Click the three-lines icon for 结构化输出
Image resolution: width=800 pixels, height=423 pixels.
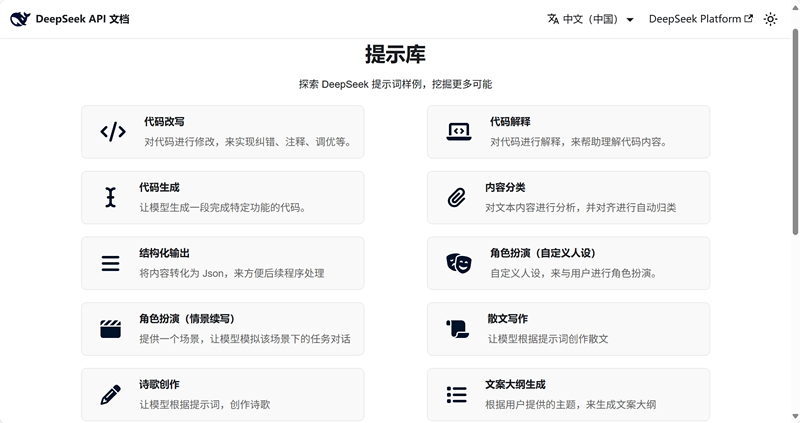[111, 263]
